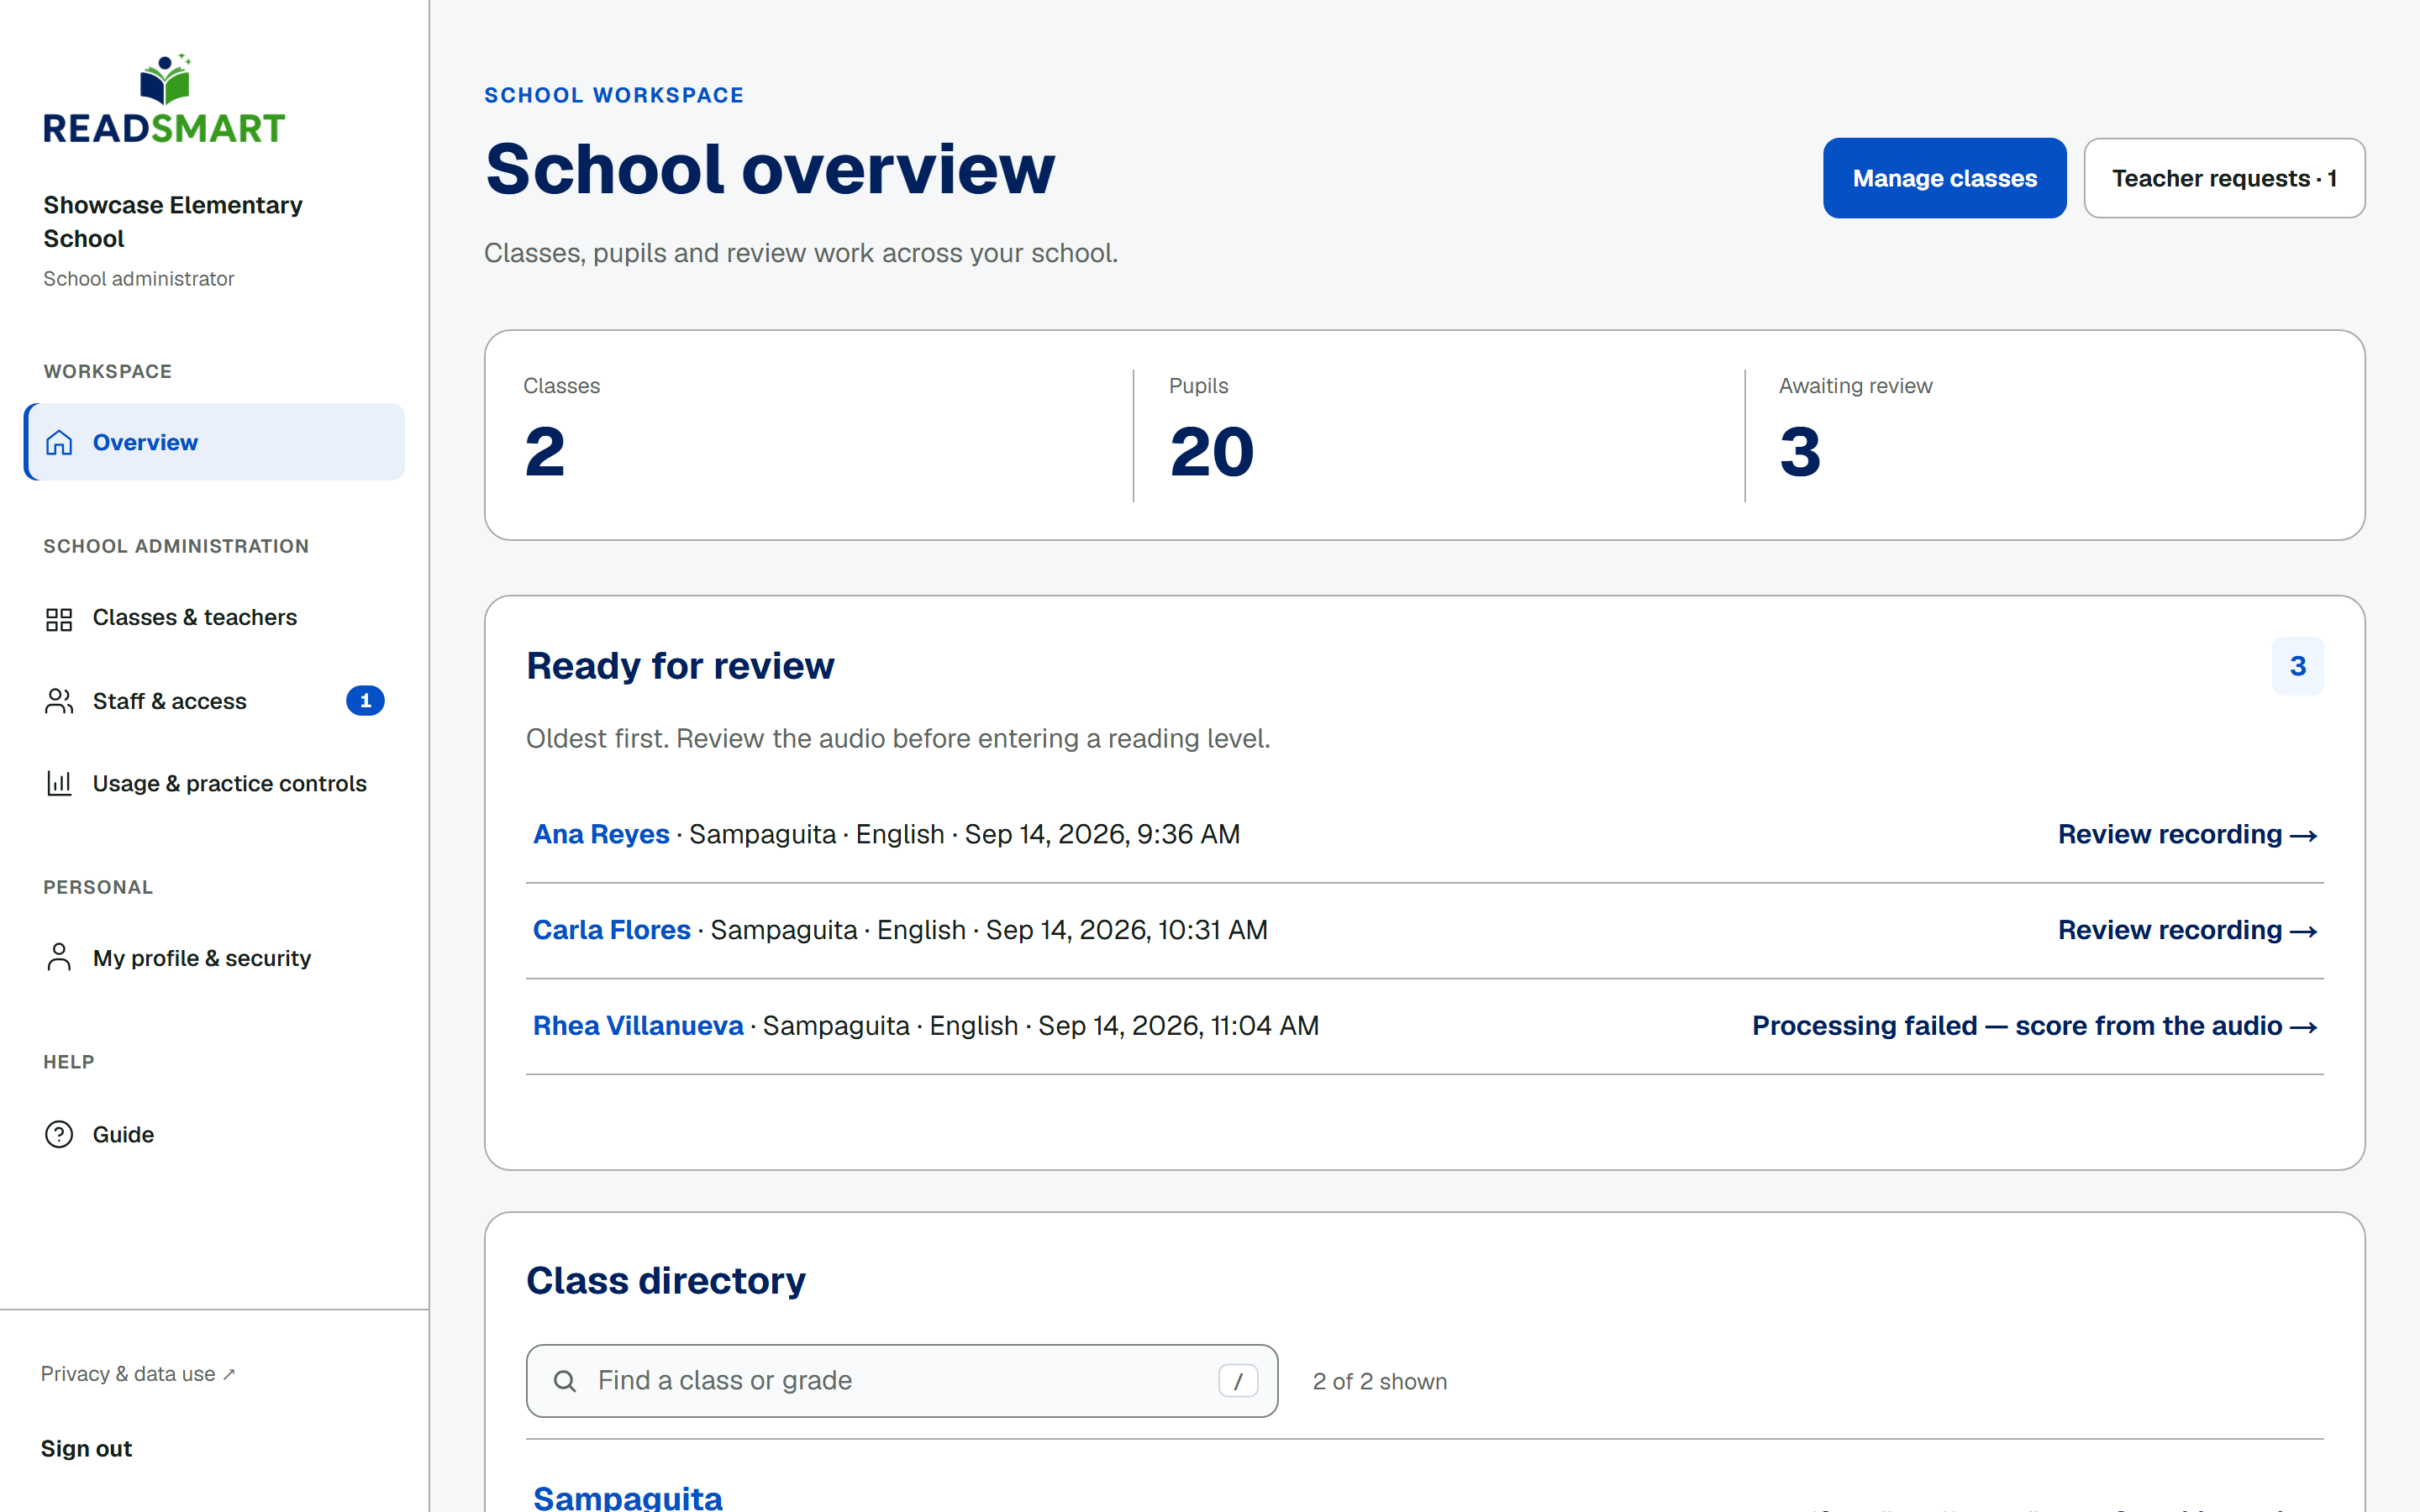This screenshot has width=2420, height=1512.
Task: Click Sign out
Action: point(86,1449)
